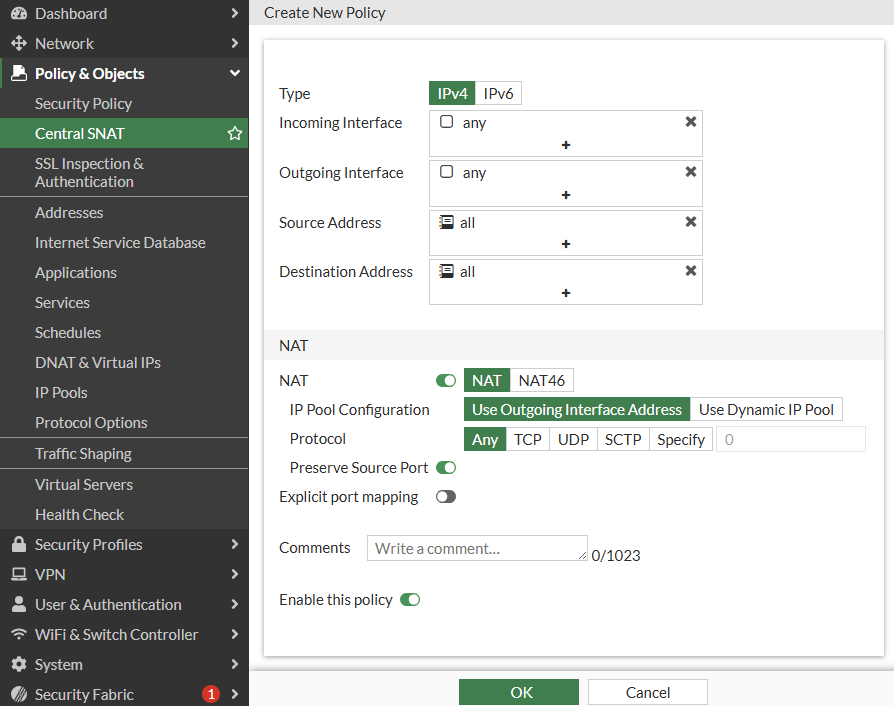894x706 pixels.
Task: Click the Outgoing Interface 'any' interface icon
Action: tap(446, 172)
